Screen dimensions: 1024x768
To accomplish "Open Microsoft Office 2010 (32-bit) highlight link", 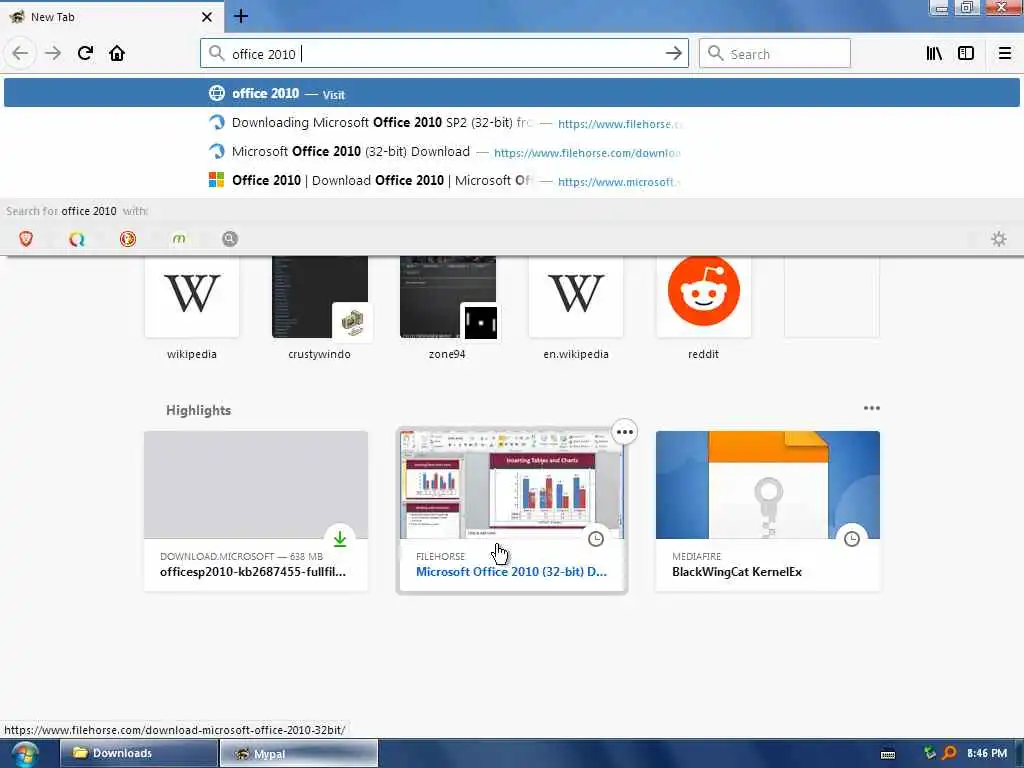I will tap(511, 571).
